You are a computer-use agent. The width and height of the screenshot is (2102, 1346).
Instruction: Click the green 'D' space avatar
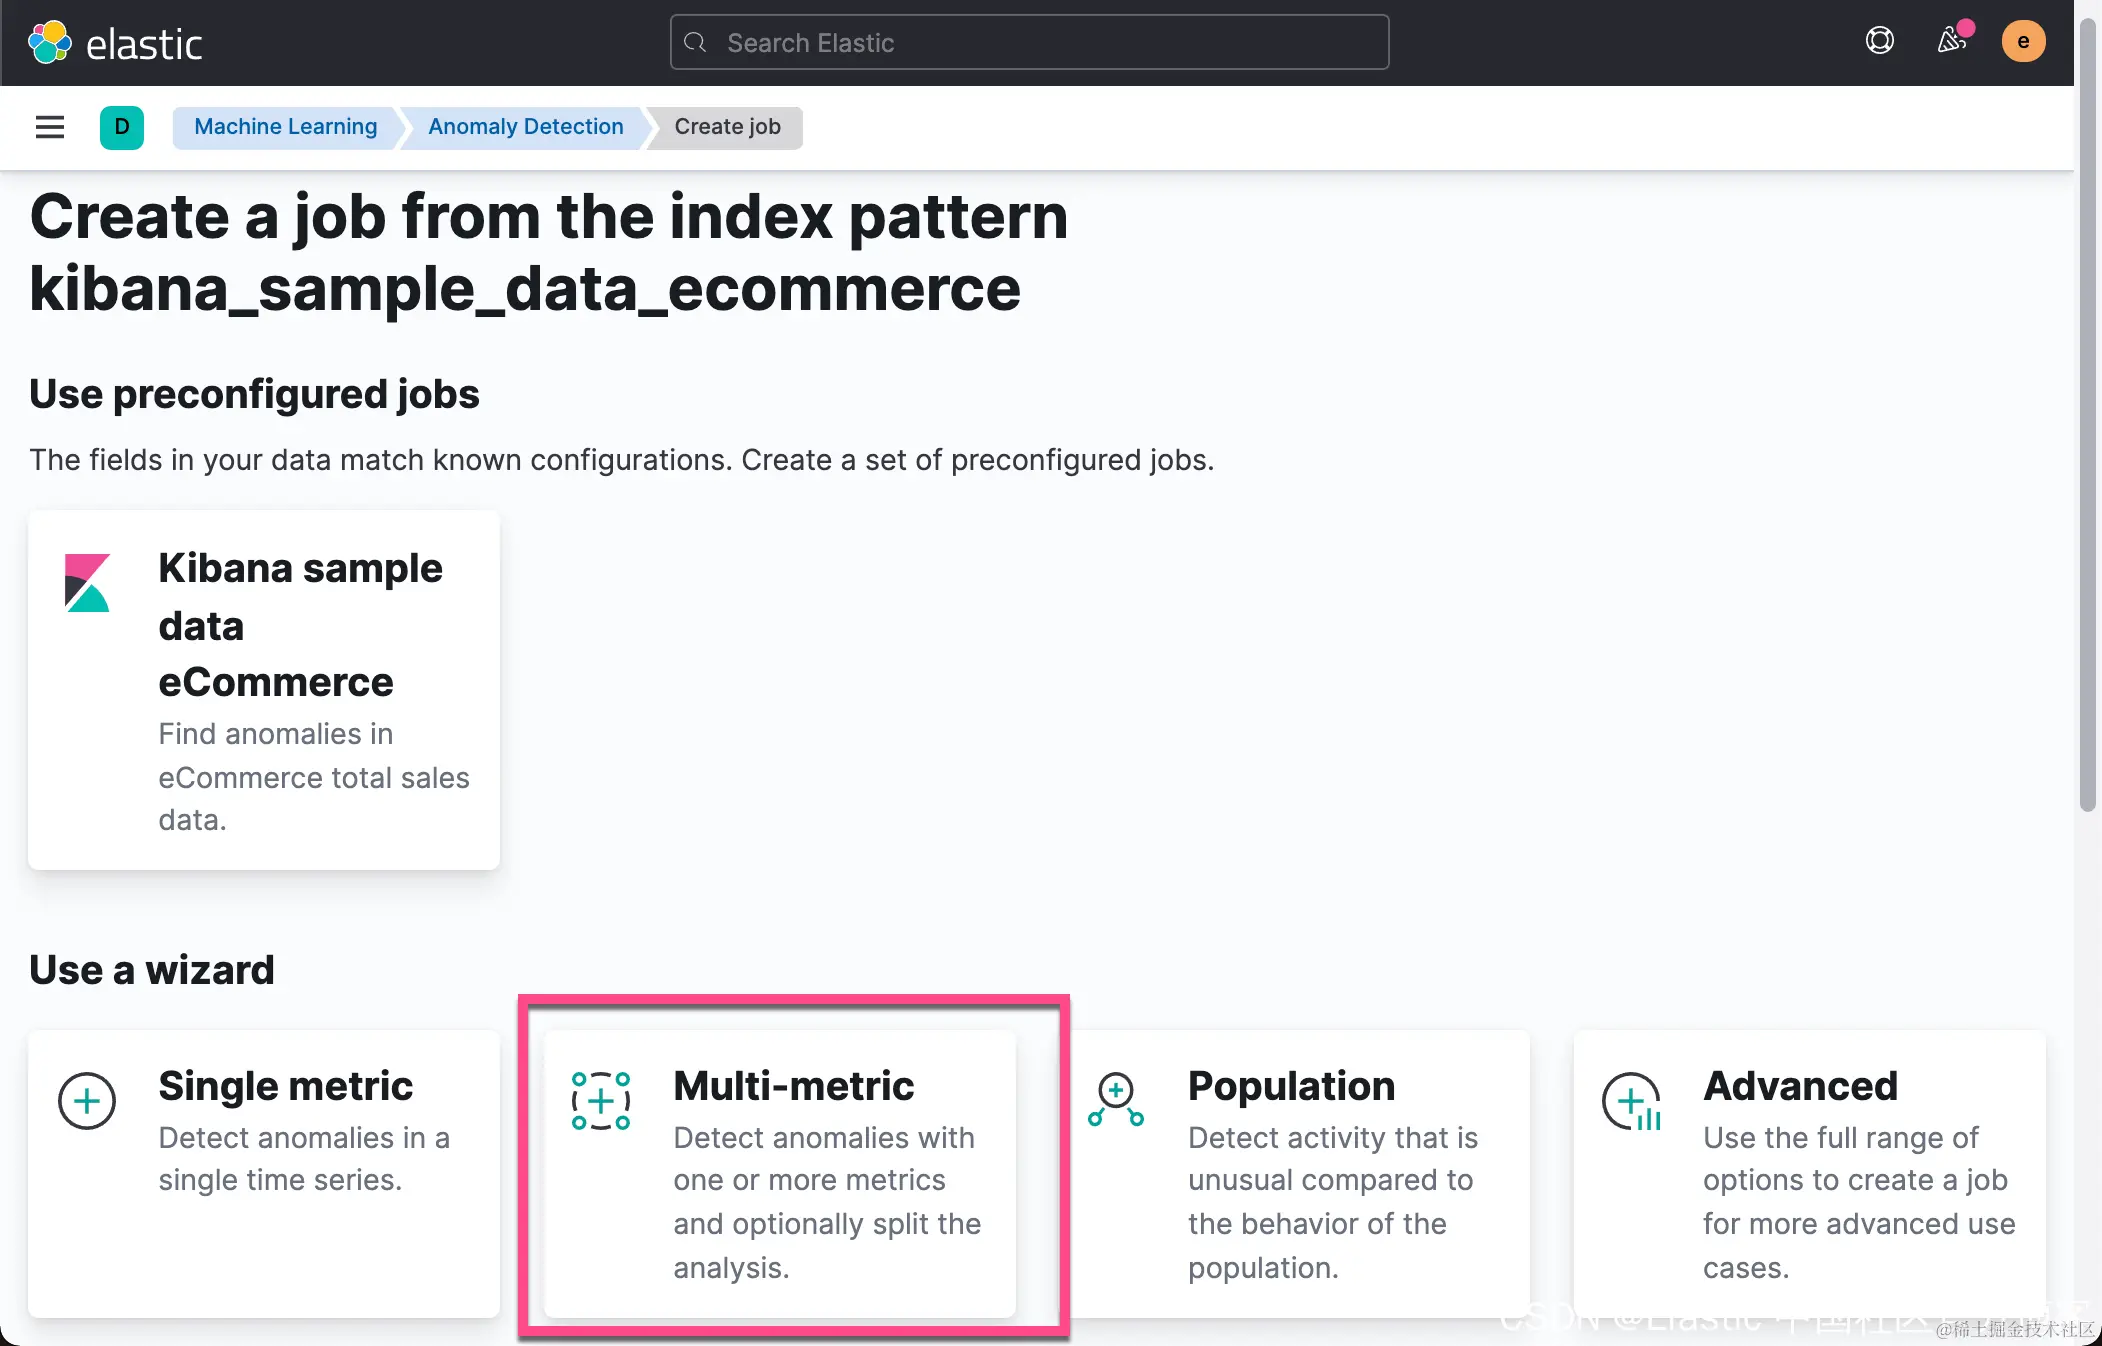point(122,127)
